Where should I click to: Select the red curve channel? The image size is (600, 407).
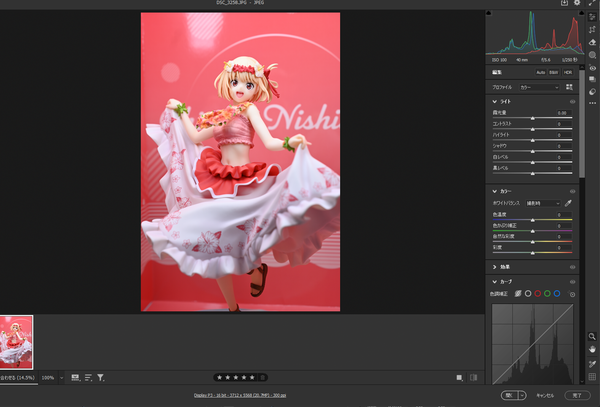pos(538,294)
